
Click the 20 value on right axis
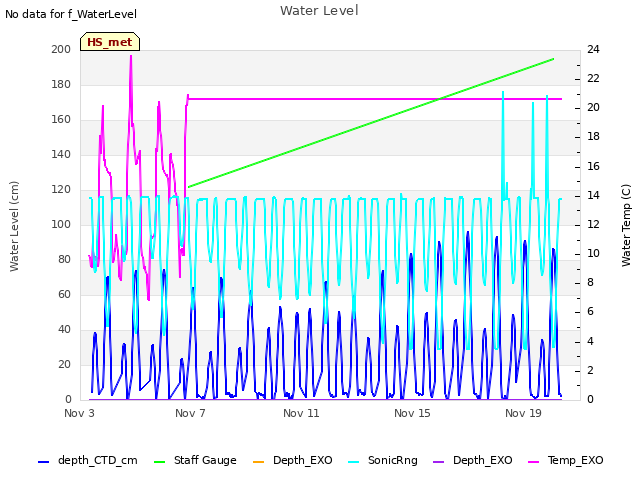pyautogui.click(x=593, y=108)
